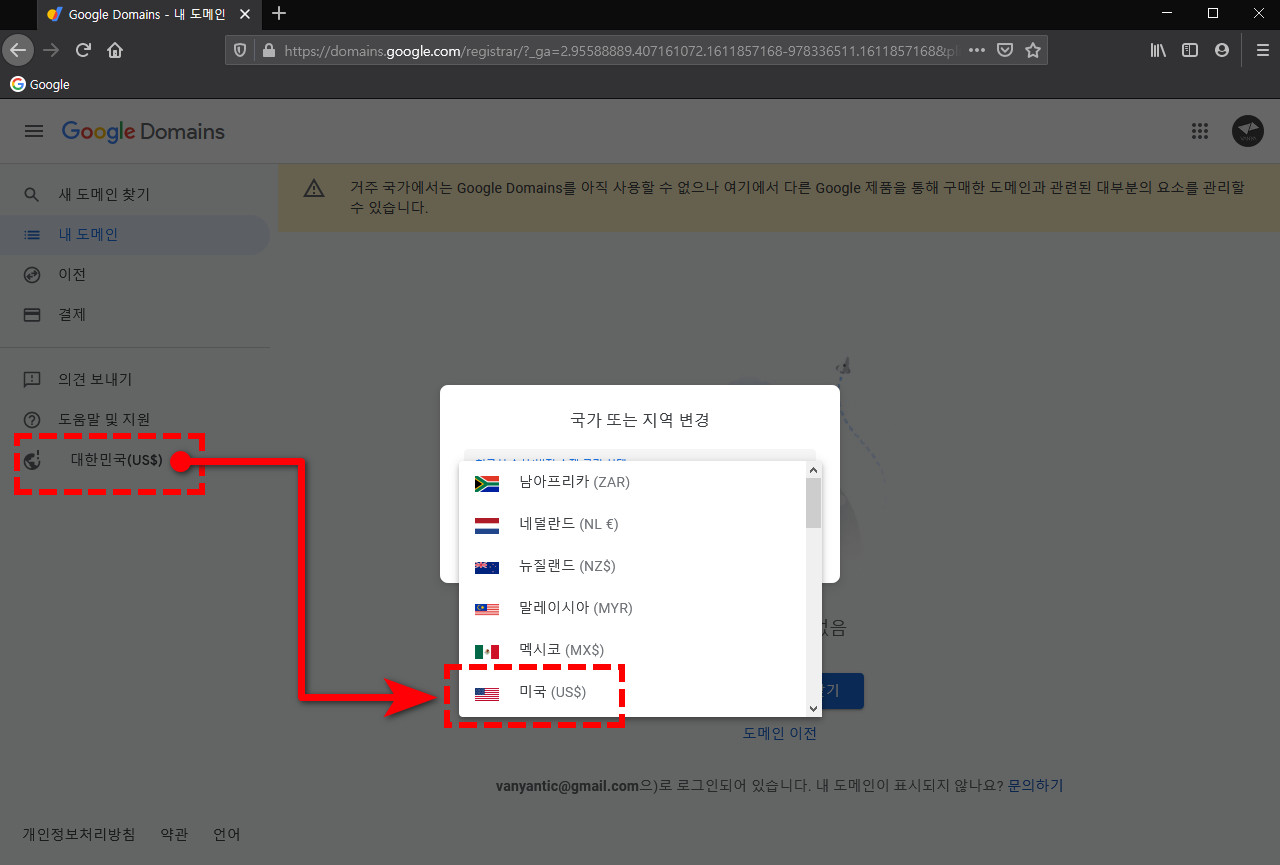The height and width of the screenshot is (865, 1280).
Task: Click the 국가 또는 지역 변경 dialog title
Action: pos(640,420)
